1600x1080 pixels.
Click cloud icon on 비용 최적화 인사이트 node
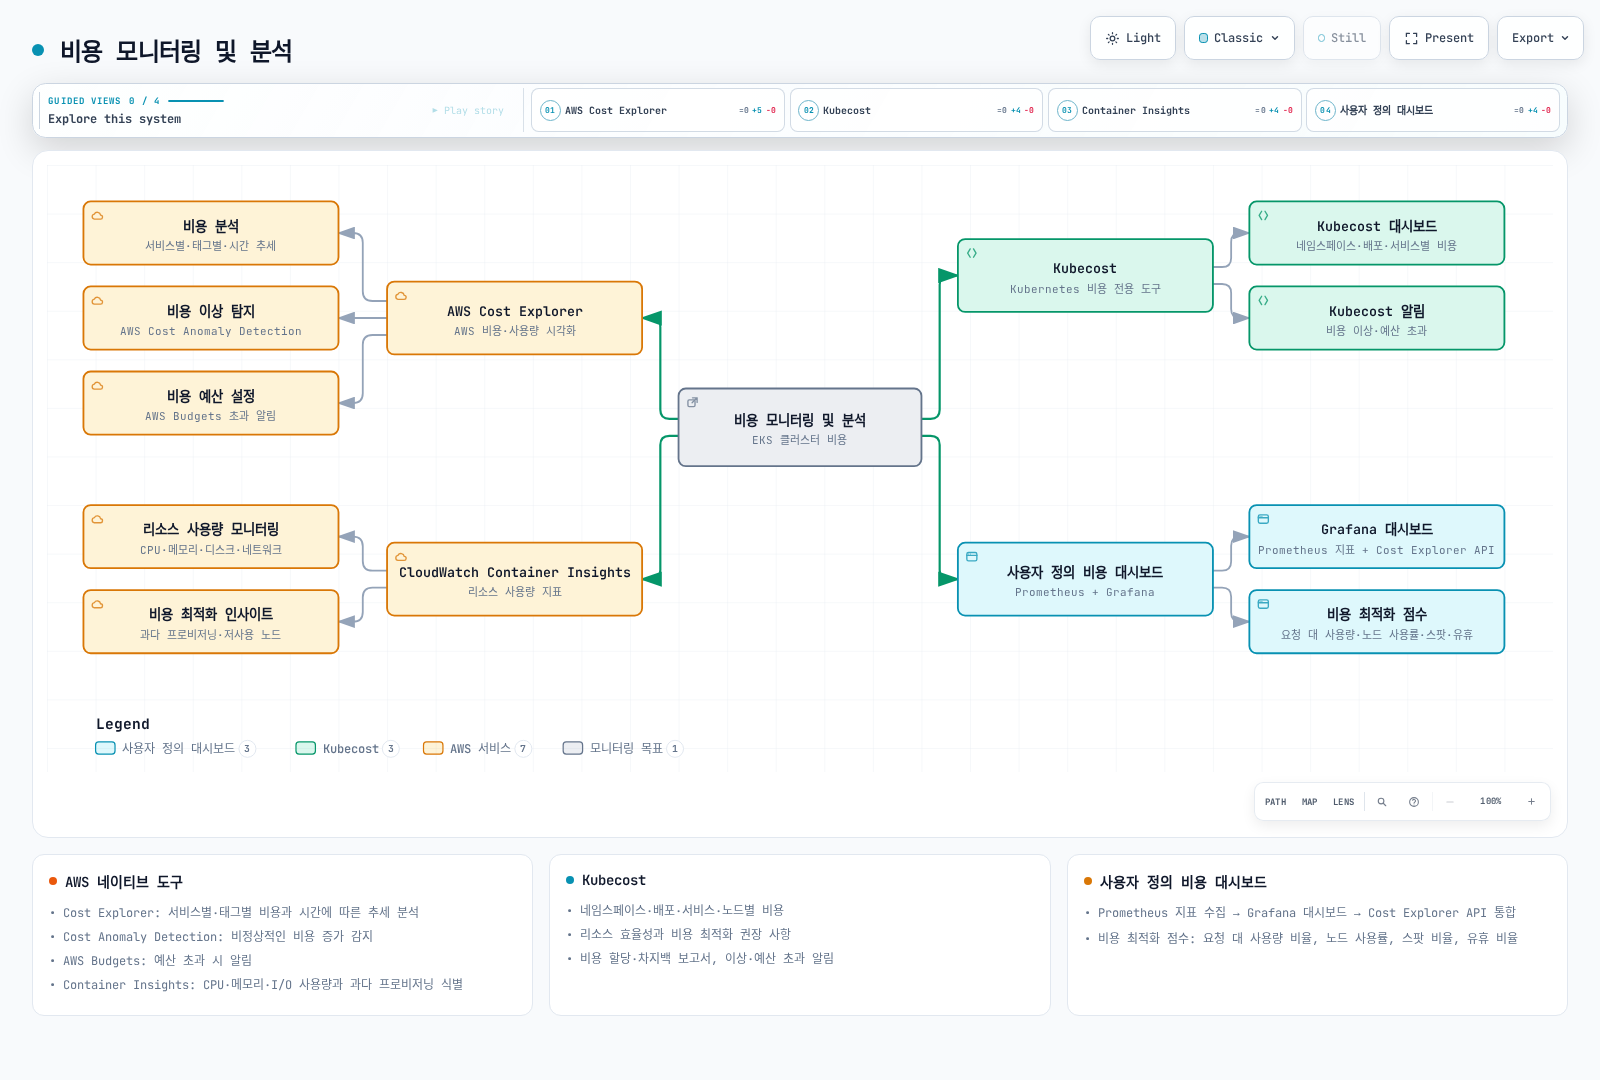[98, 605]
